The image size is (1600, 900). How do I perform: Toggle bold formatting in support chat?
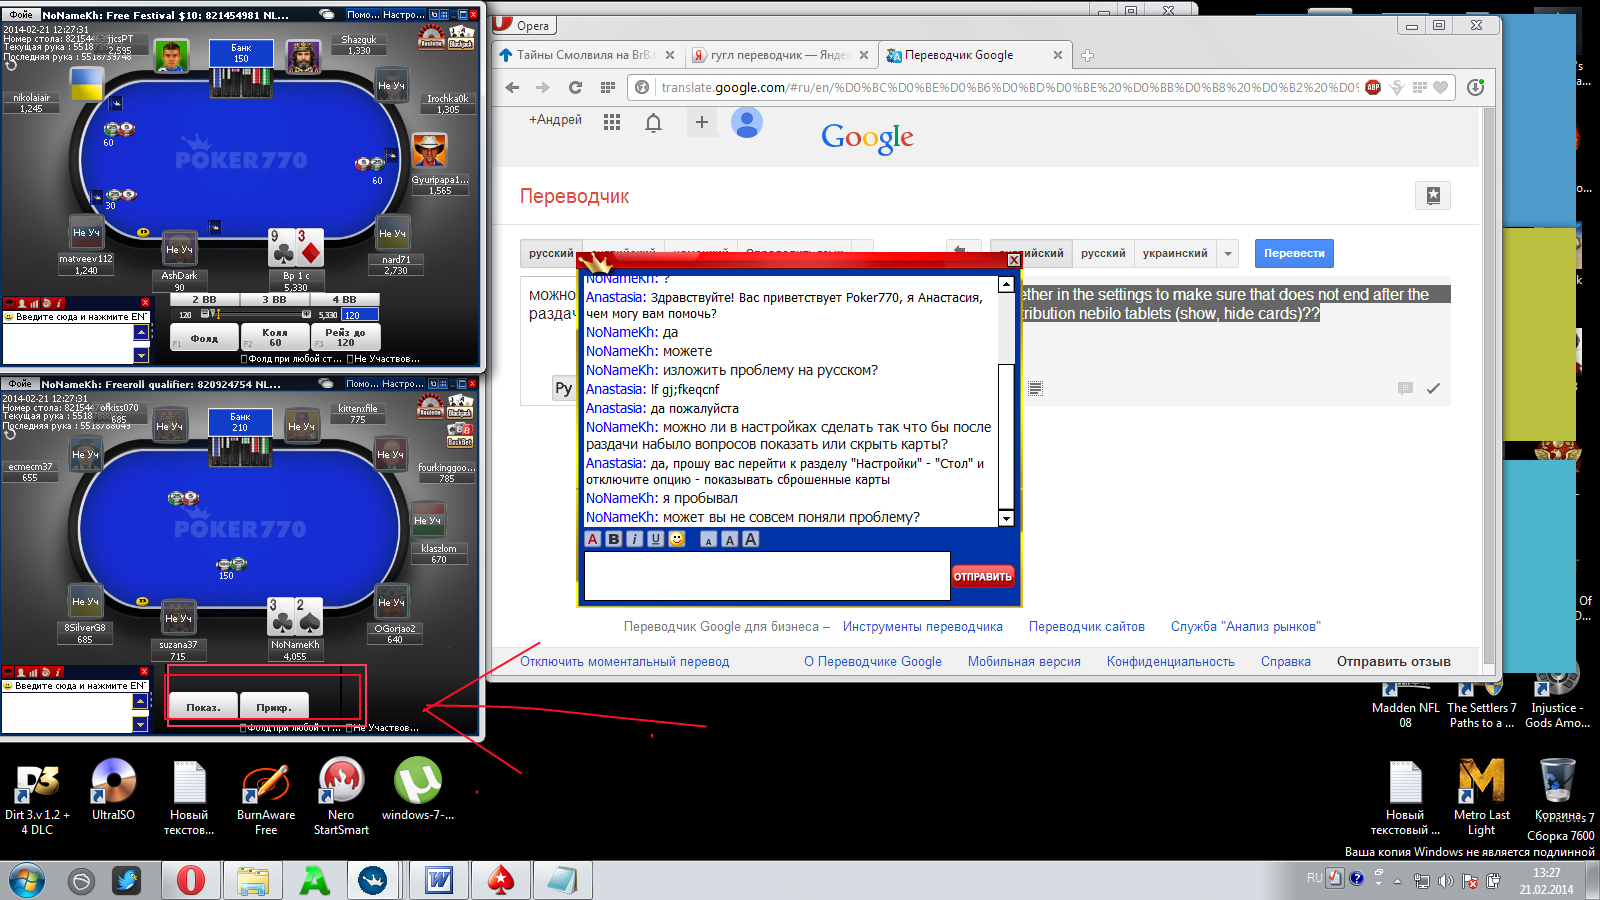tap(614, 539)
